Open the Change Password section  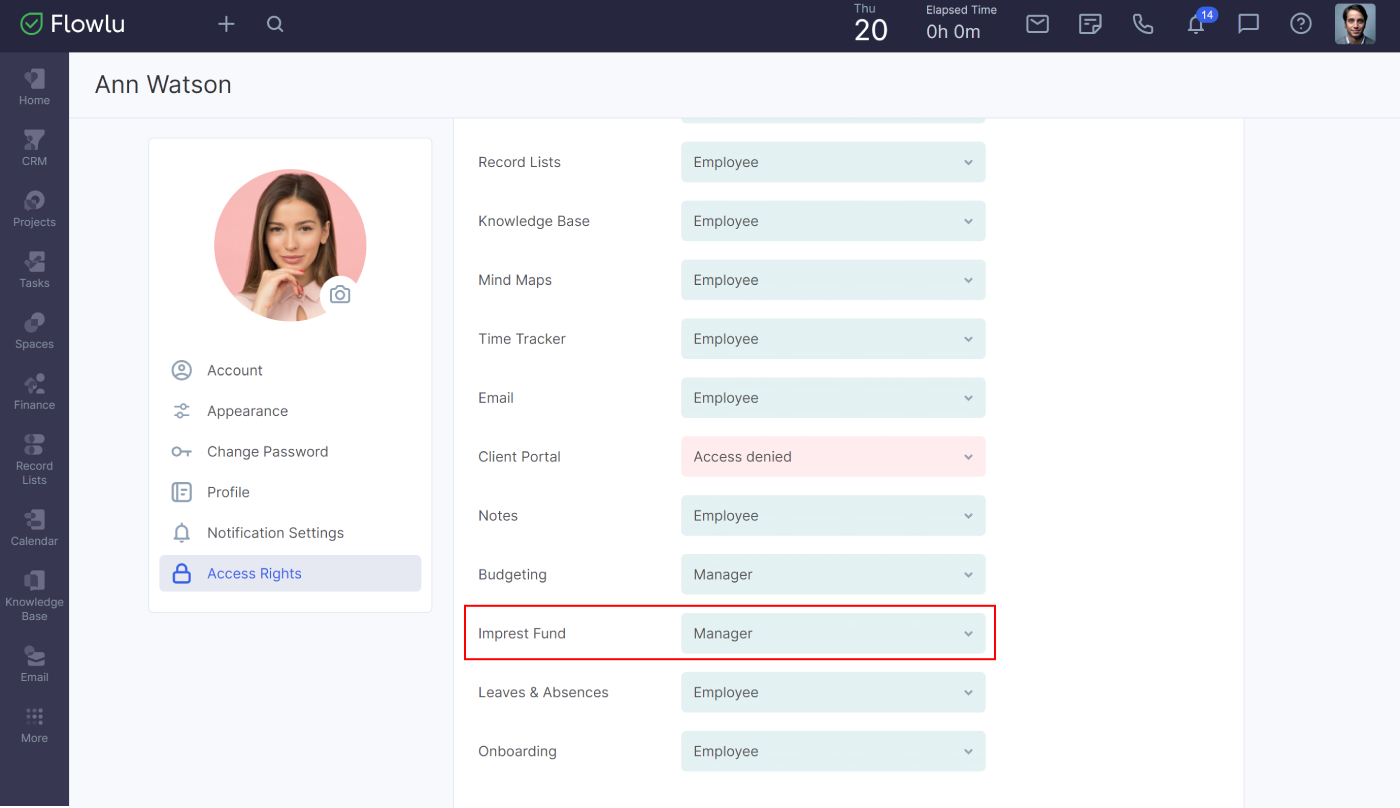(267, 452)
